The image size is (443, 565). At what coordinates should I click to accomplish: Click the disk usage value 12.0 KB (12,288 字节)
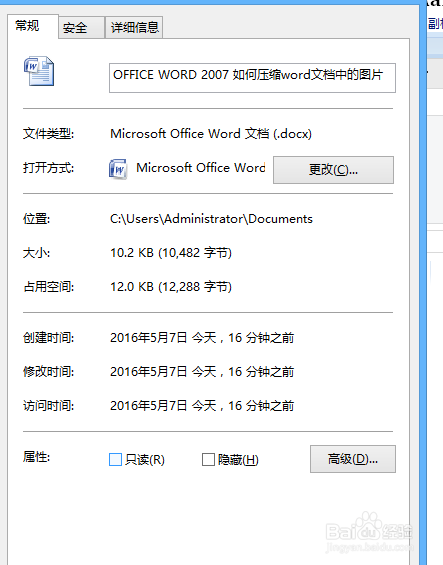point(171,287)
